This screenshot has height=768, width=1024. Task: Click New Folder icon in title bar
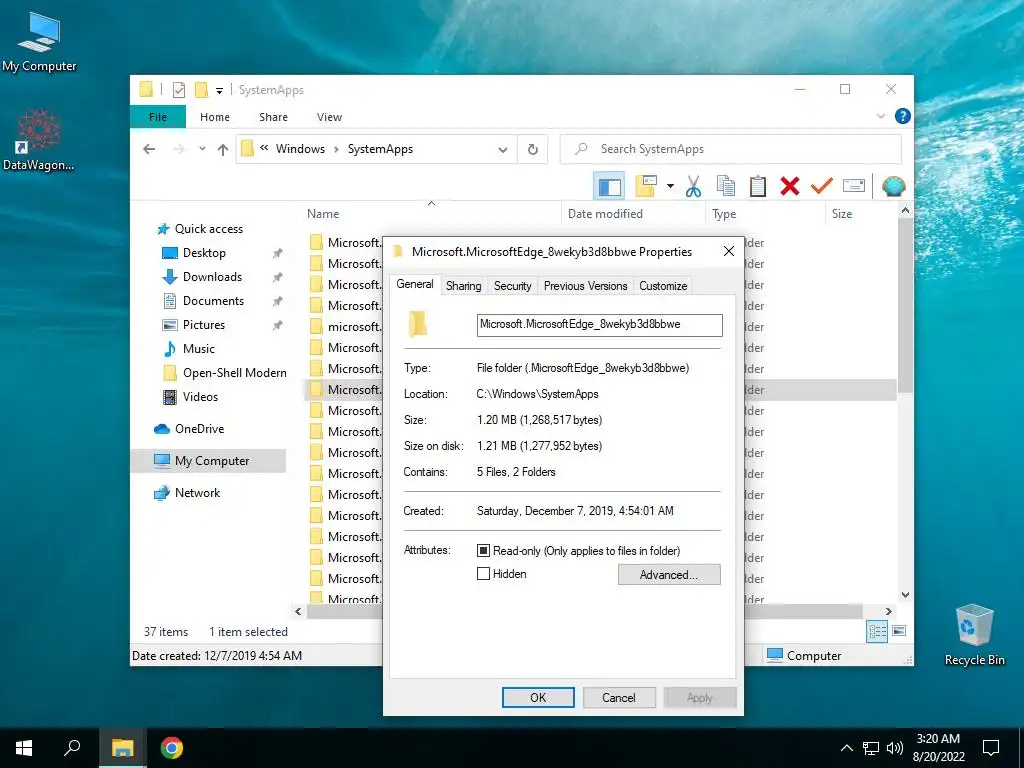(202, 90)
